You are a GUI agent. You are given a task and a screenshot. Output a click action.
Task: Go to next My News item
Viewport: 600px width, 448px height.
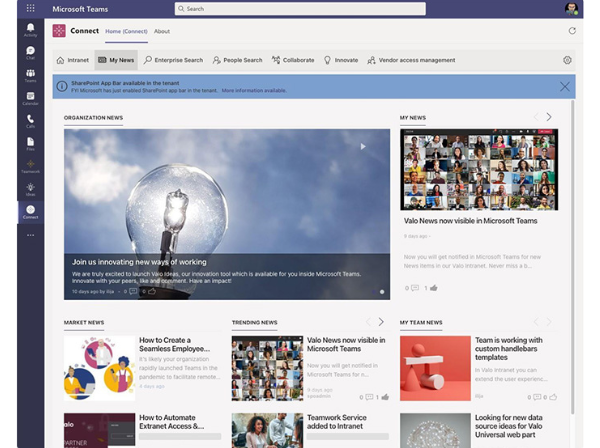(549, 117)
